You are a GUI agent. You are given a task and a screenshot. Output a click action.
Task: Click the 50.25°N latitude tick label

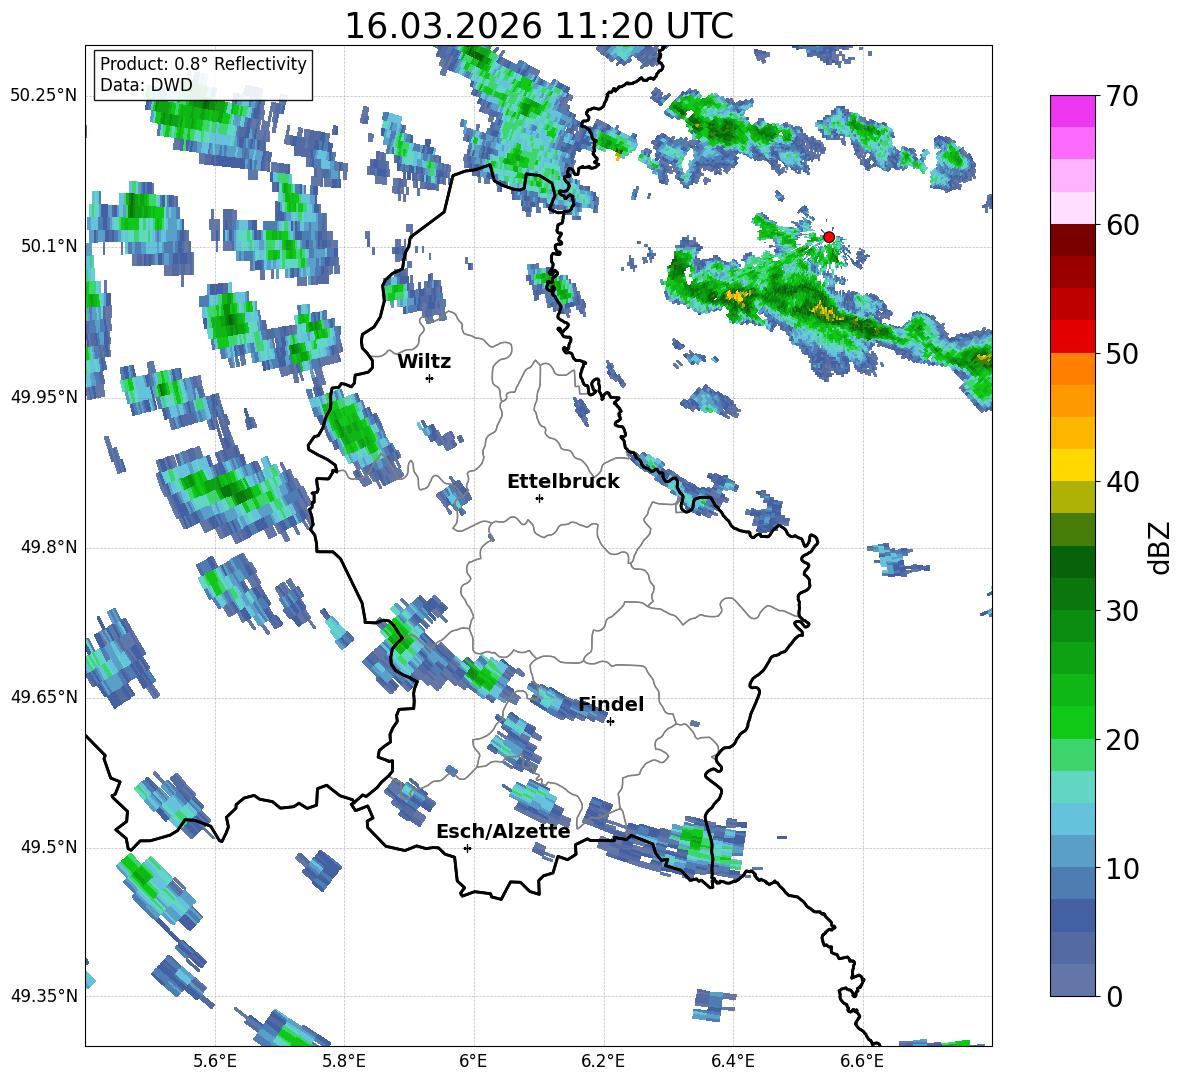[44, 96]
